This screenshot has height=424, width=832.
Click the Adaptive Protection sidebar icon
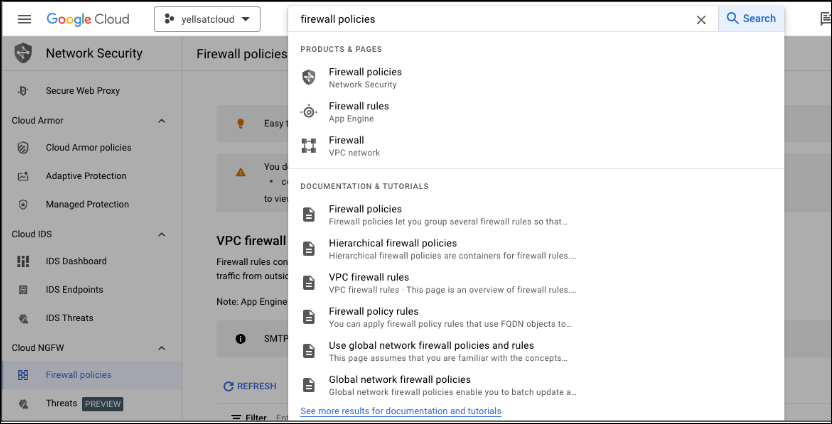(x=23, y=176)
